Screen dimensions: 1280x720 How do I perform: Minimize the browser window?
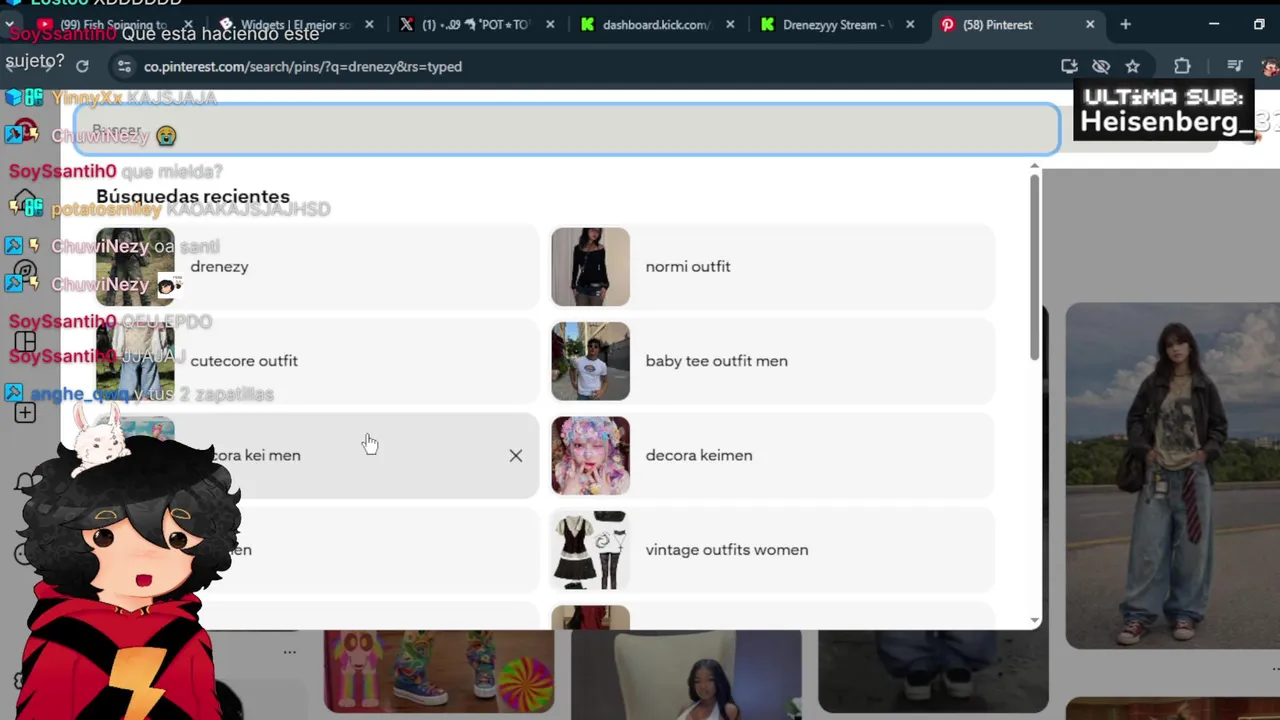tap(1214, 24)
